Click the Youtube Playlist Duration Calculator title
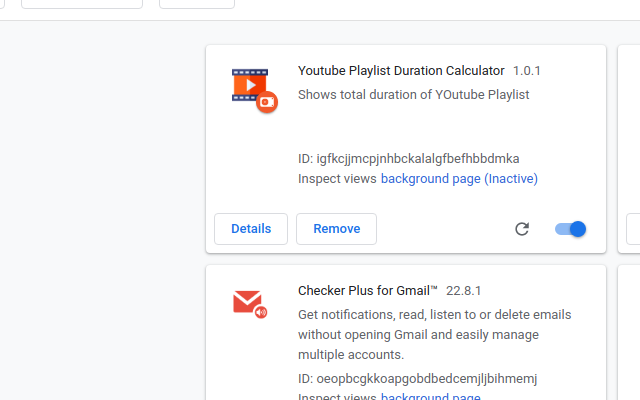640x400 pixels. click(x=401, y=71)
